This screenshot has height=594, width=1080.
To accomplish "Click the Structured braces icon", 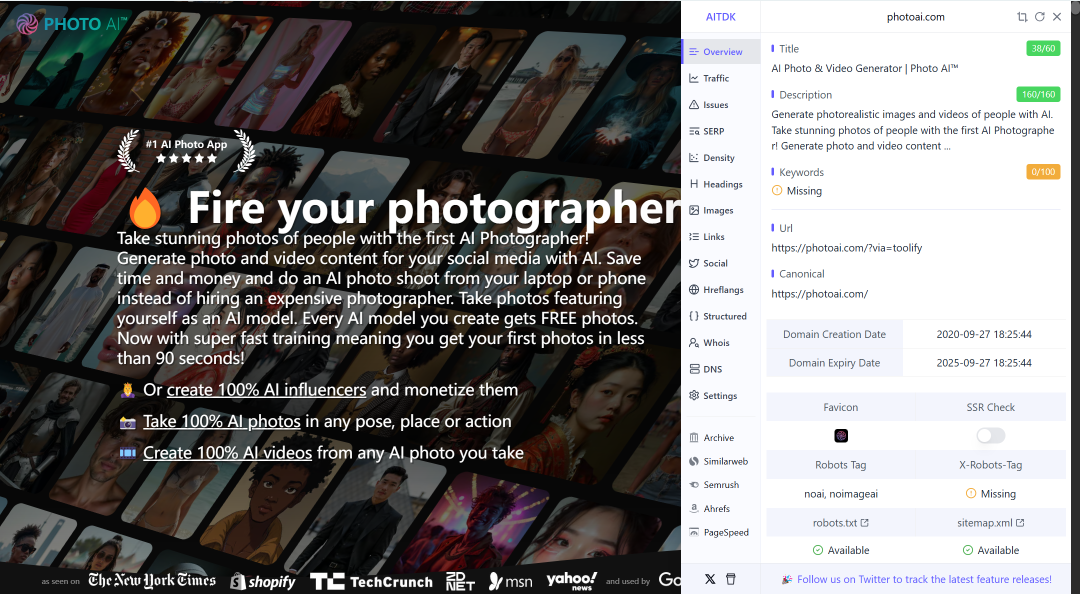I will (694, 316).
